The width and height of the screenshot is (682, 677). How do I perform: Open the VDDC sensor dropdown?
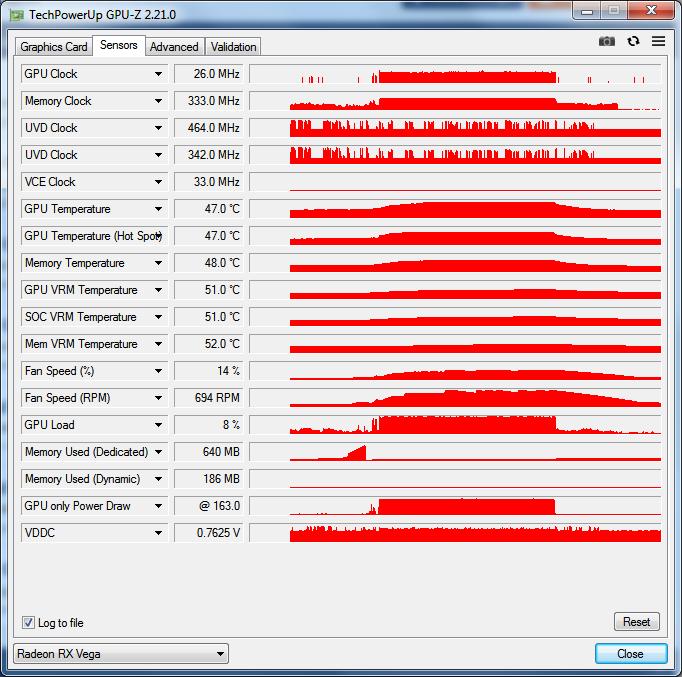158,533
